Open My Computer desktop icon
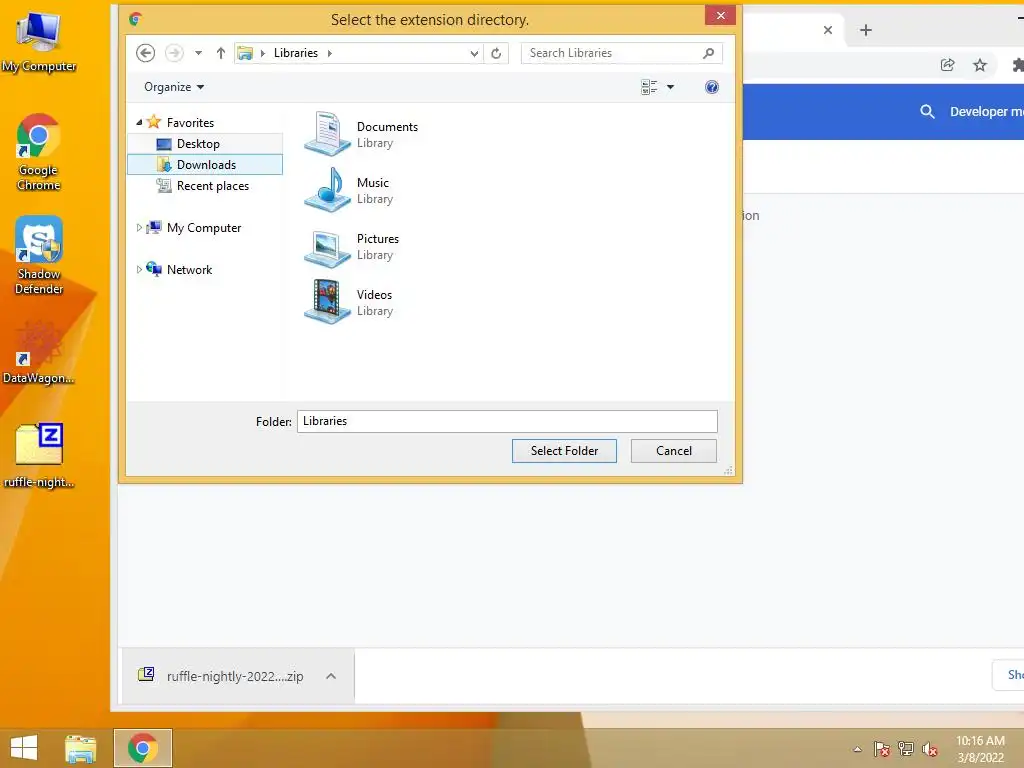Screen dimensions: 1024x768 pyautogui.click(x=39, y=40)
